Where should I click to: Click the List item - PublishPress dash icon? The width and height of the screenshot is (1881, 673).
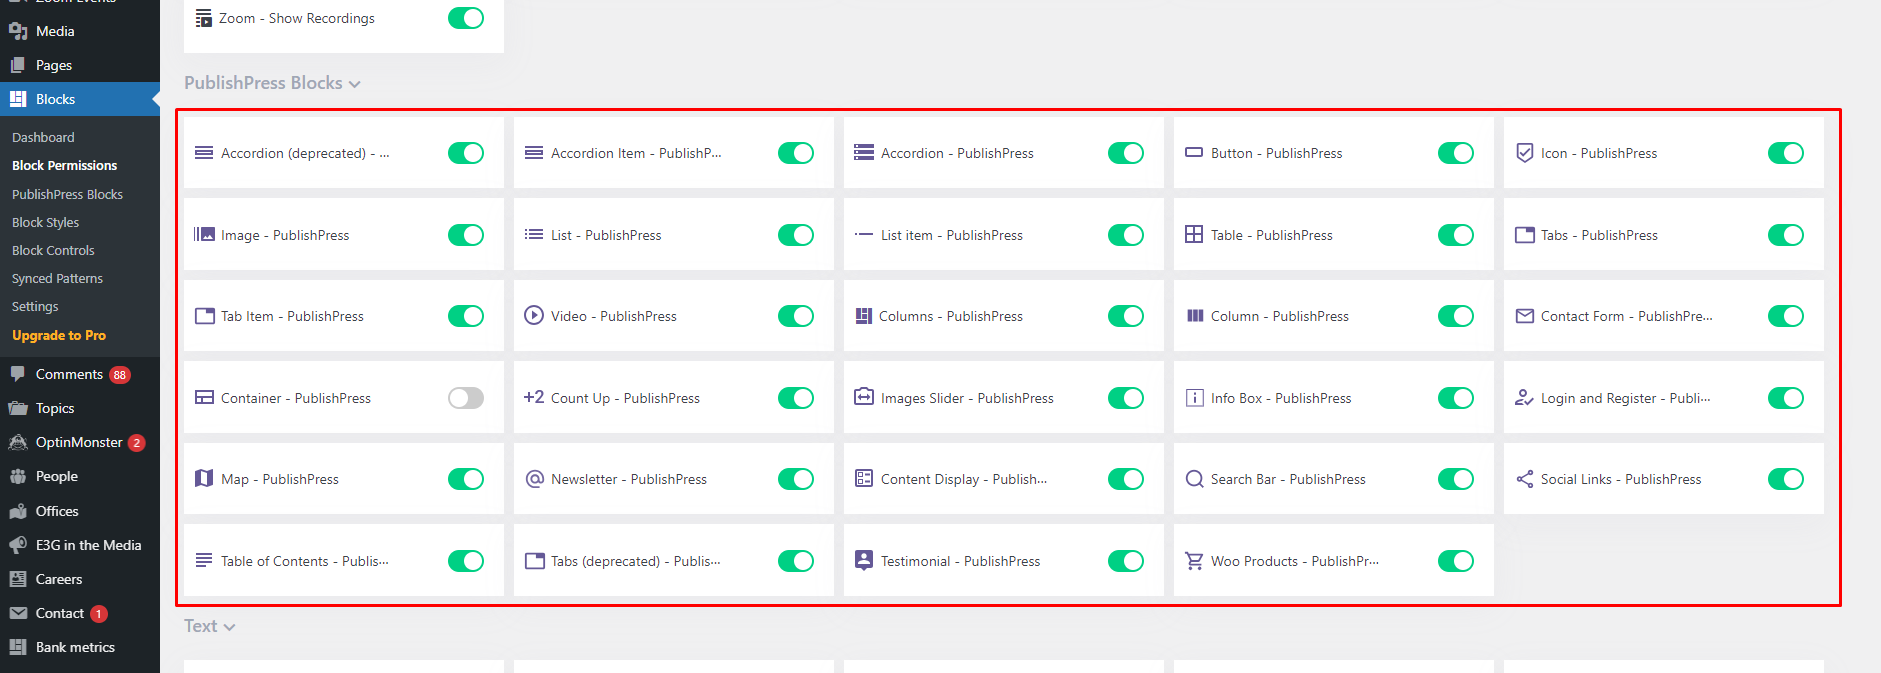pyautogui.click(x=864, y=235)
